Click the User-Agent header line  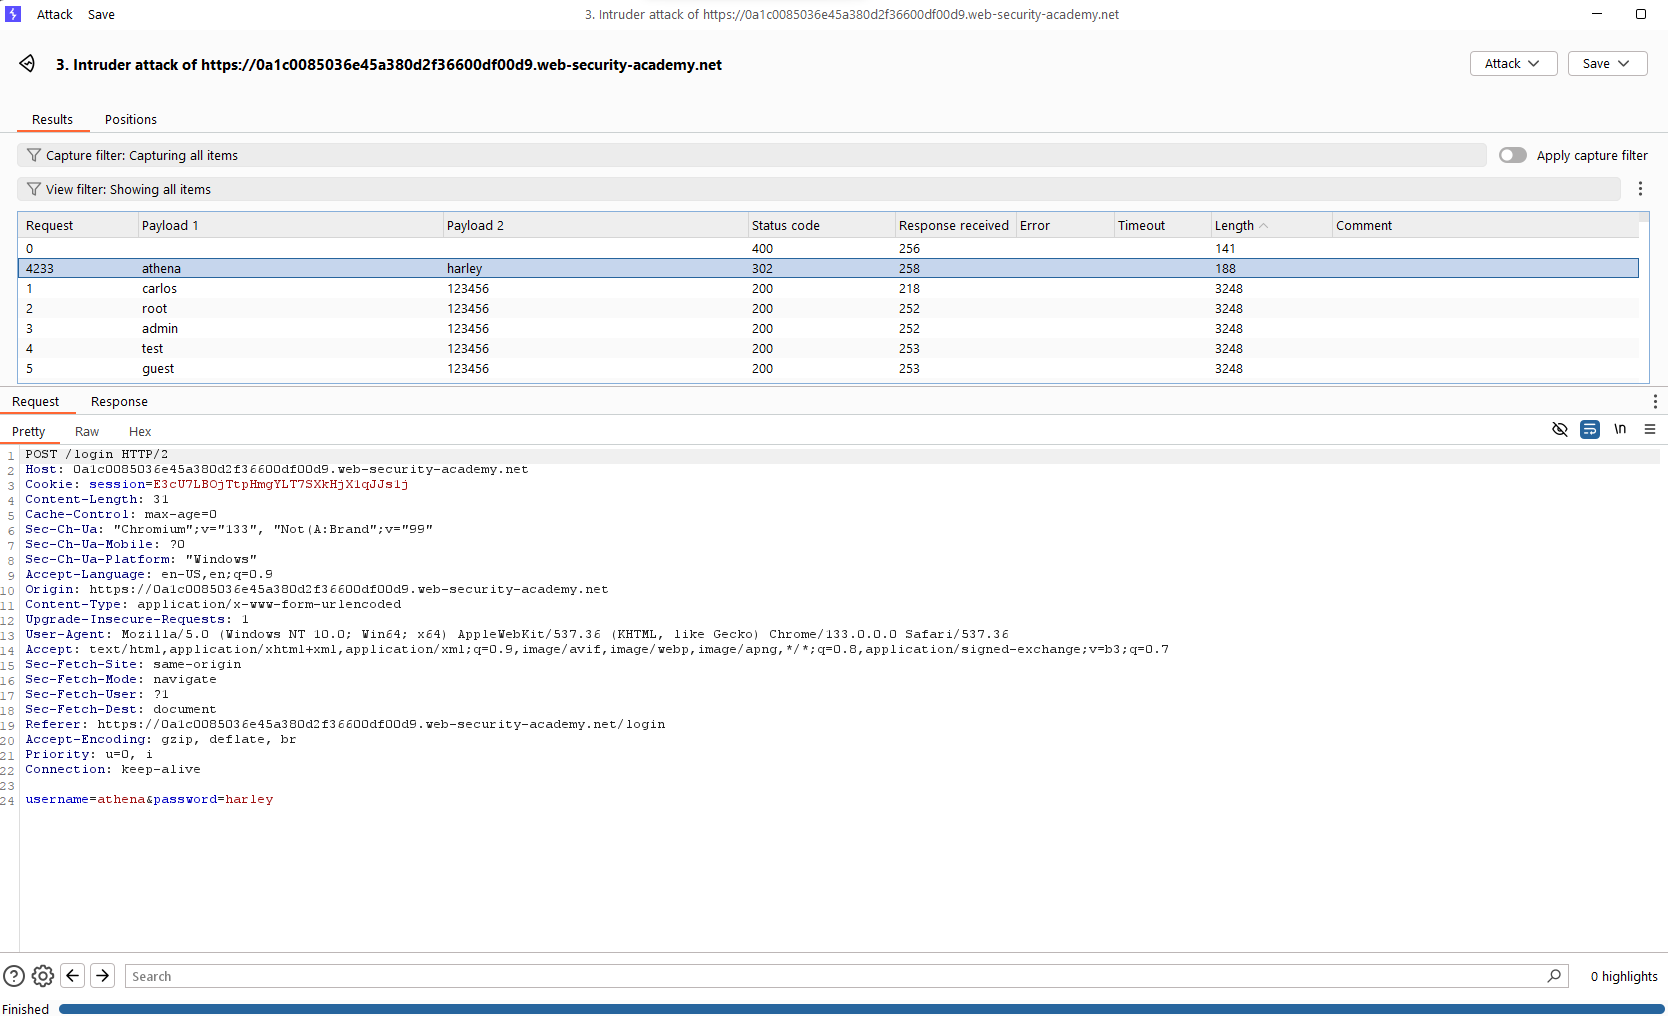tap(517, 634)
